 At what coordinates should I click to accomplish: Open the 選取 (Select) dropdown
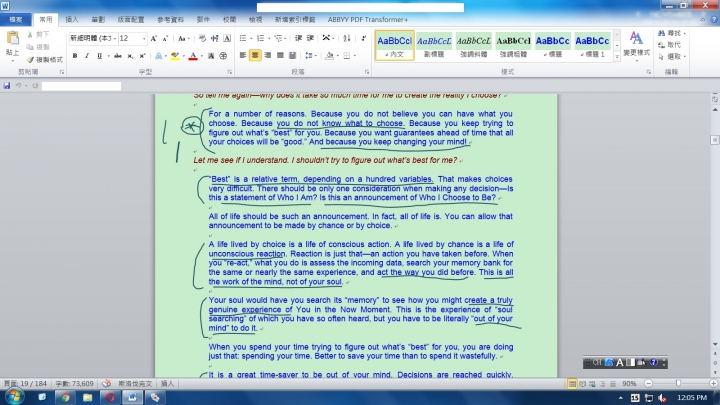pyautogui.click(x=671, y=56)
